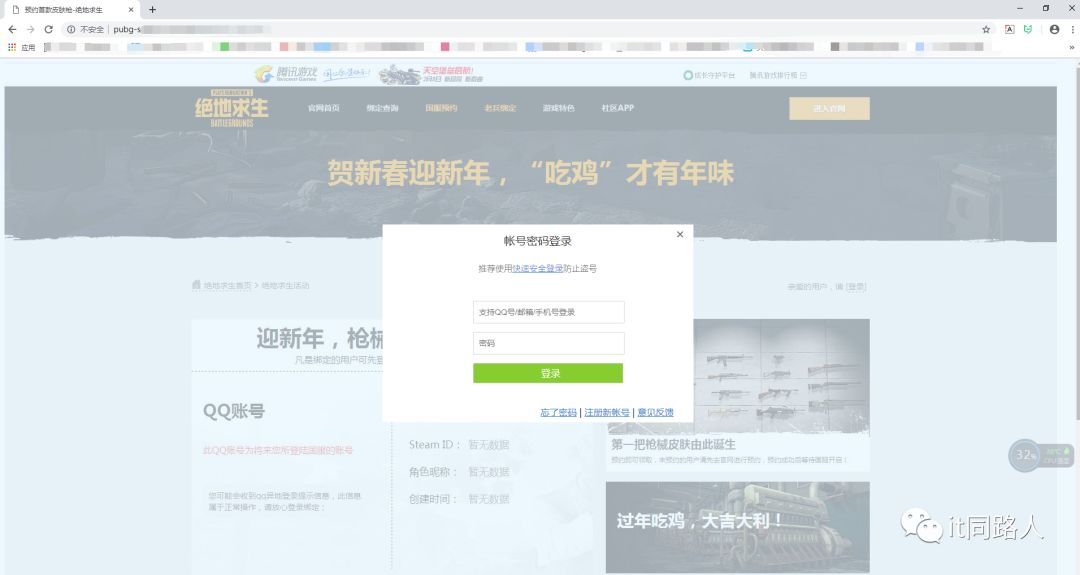Close the 帐号密码登录 dialog with the X

(x=680, y=234)
